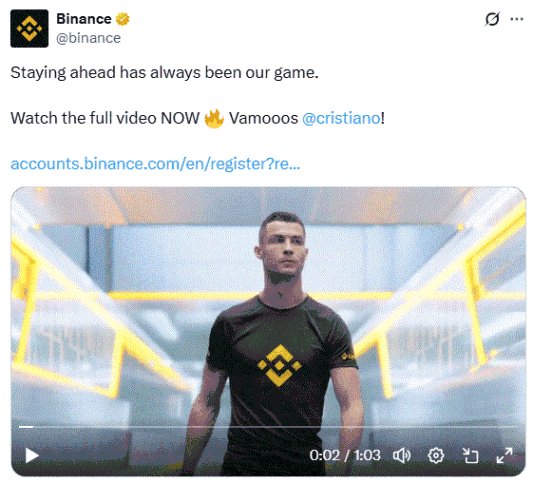Click the Binance logo on the black shirt
The width and height of the screenshot is (533, 484).
click(x=279, y=365)
